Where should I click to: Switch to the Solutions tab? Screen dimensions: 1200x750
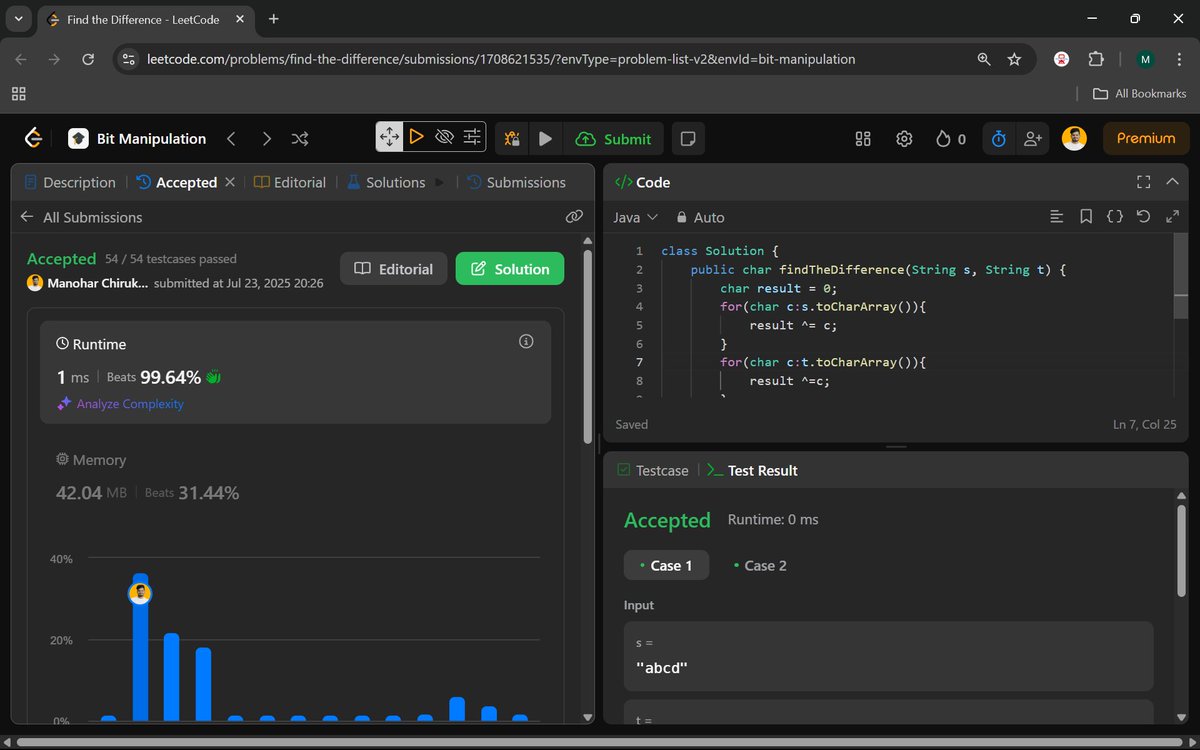[x=386, y=182]
